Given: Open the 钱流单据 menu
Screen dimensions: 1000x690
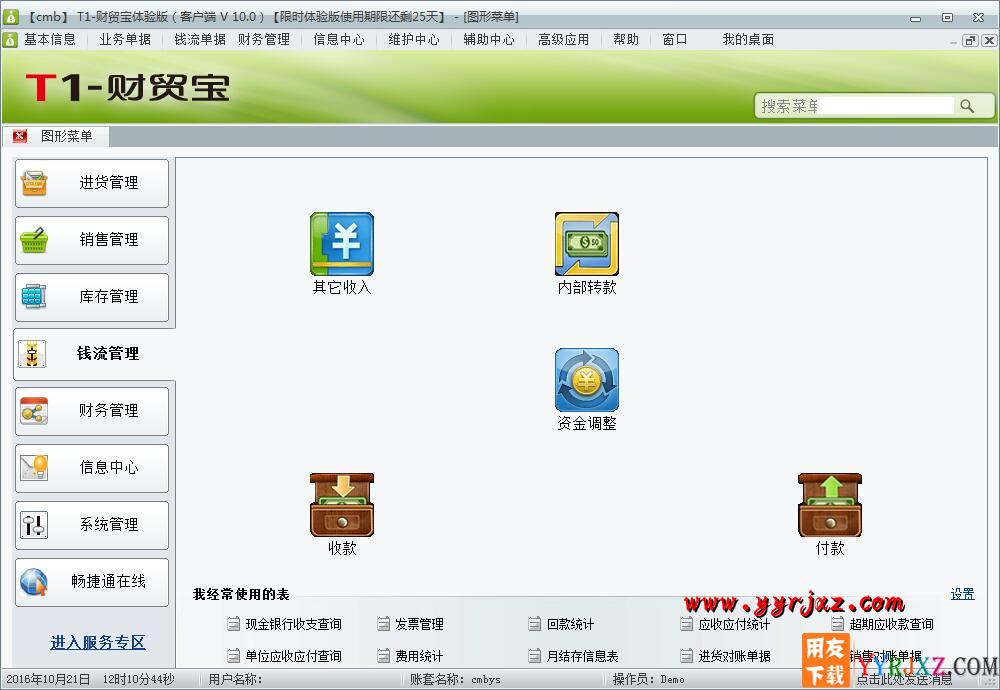Looking at the screenshot, I should click(x=200, y=40).
